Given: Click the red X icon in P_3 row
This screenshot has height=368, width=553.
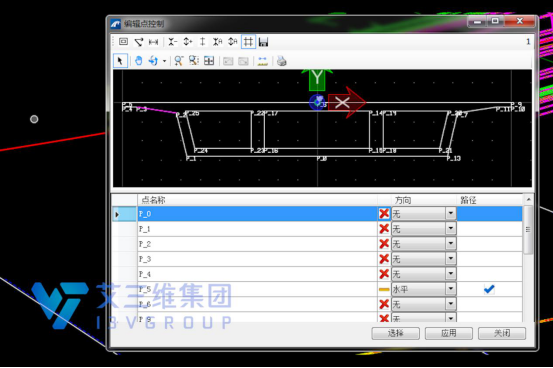Looking at the screenshot, I should click(384, 259).
